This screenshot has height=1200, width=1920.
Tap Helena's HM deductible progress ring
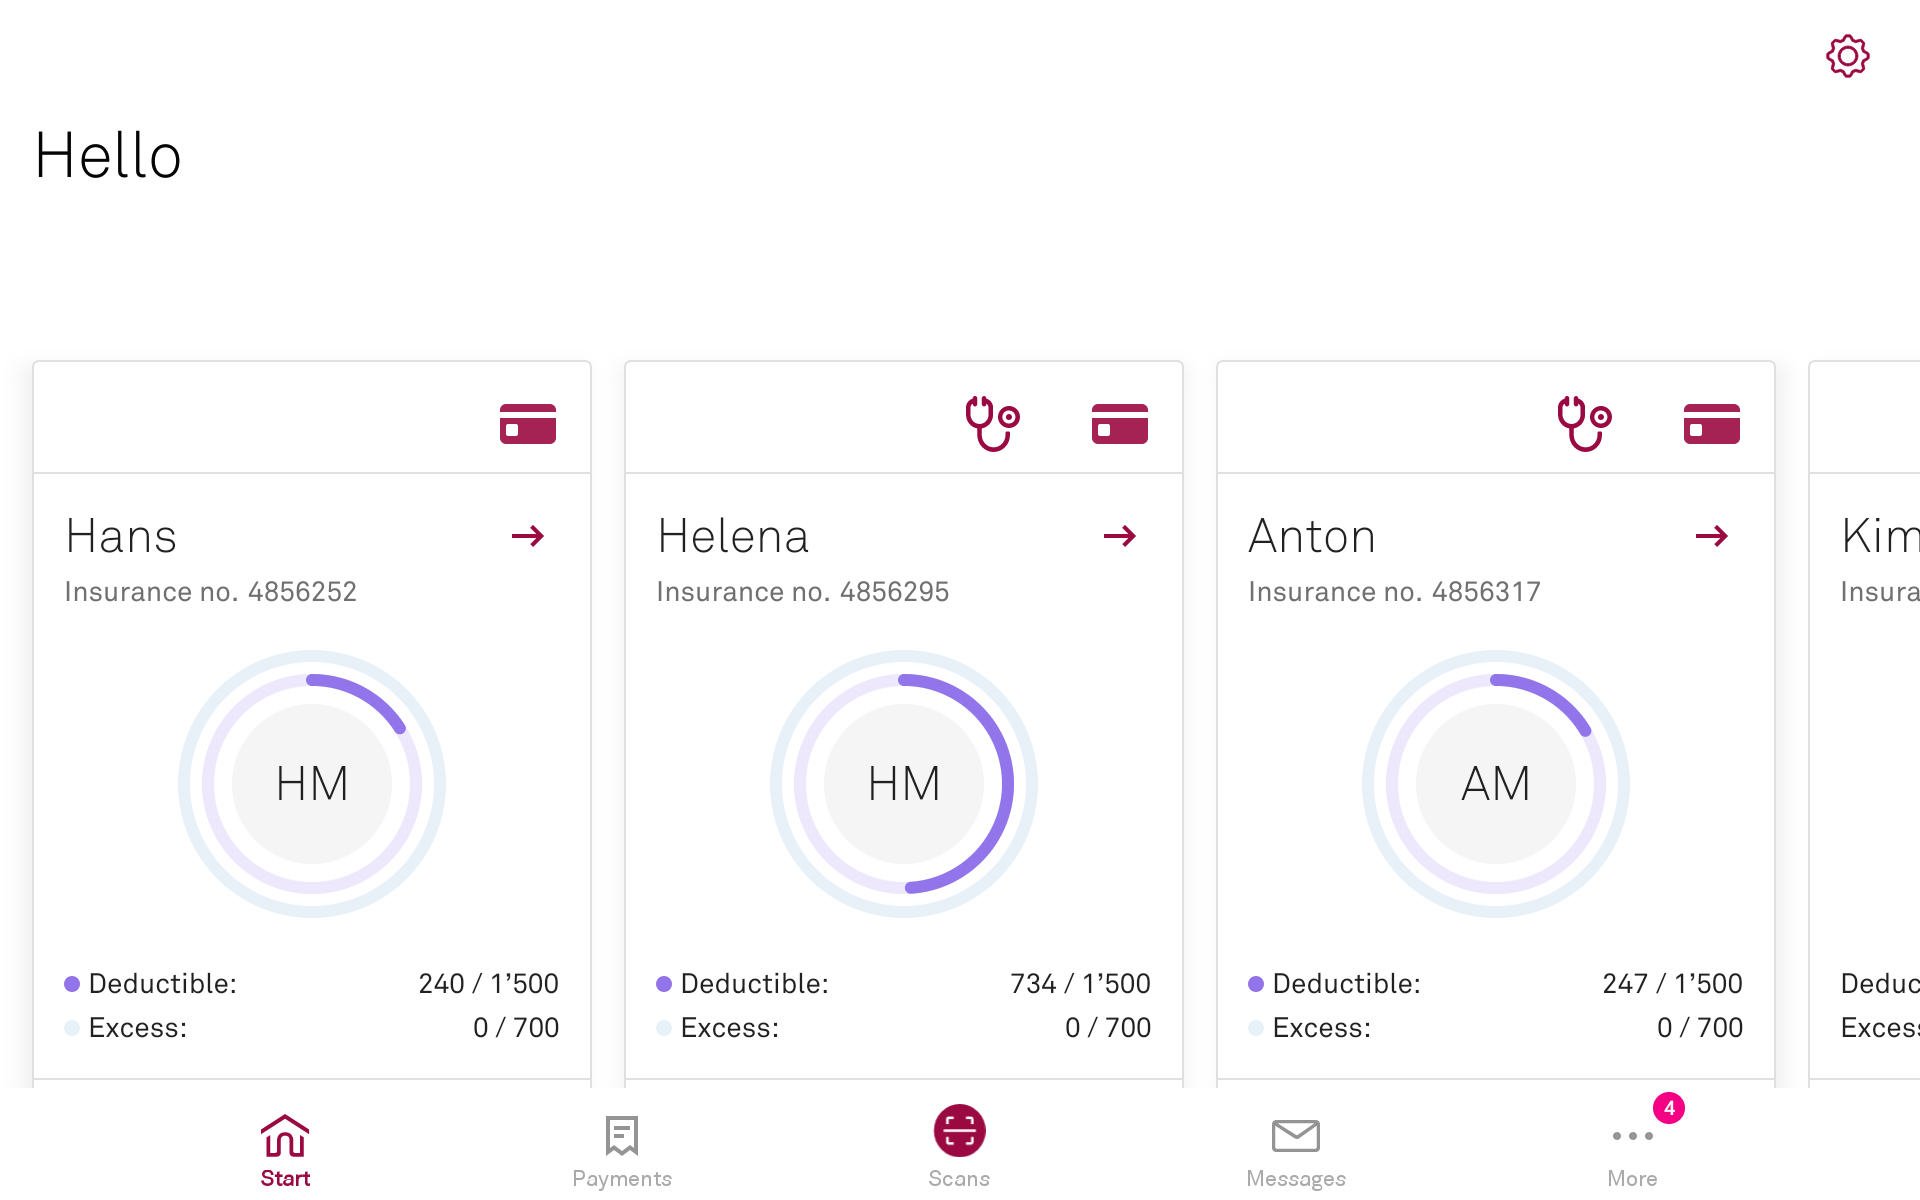pos(904,783)
